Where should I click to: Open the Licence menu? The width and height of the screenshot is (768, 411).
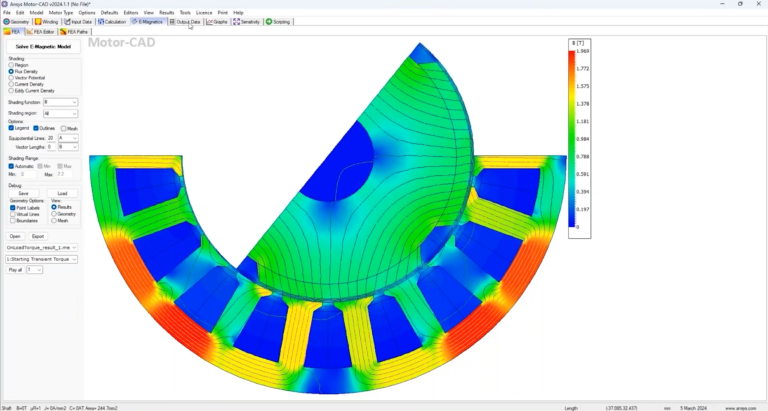click(204, 13)
